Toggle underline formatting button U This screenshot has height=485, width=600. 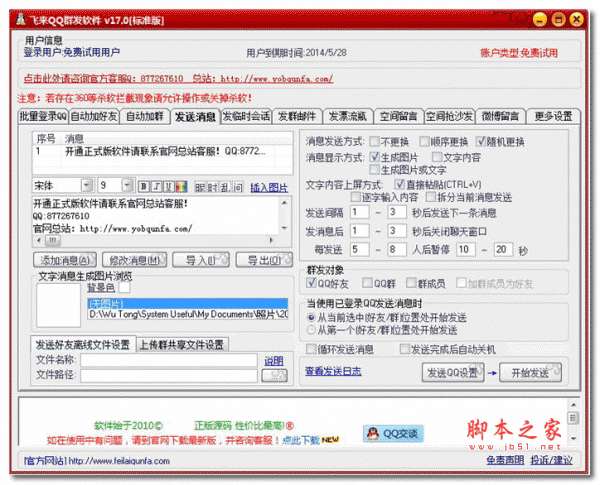point(169,186)
